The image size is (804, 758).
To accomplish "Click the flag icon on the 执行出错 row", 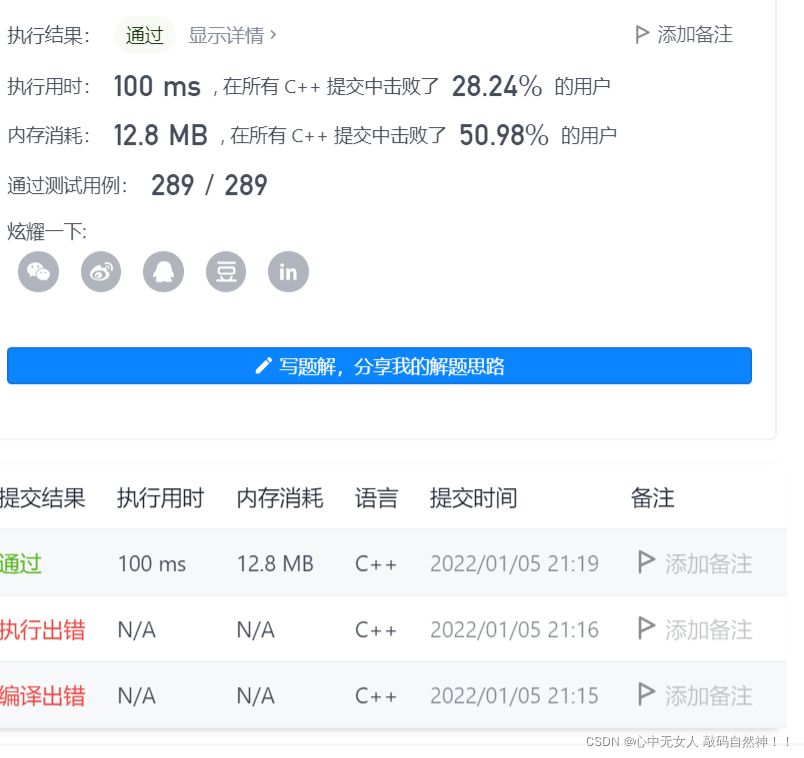I will pos(647,629).
